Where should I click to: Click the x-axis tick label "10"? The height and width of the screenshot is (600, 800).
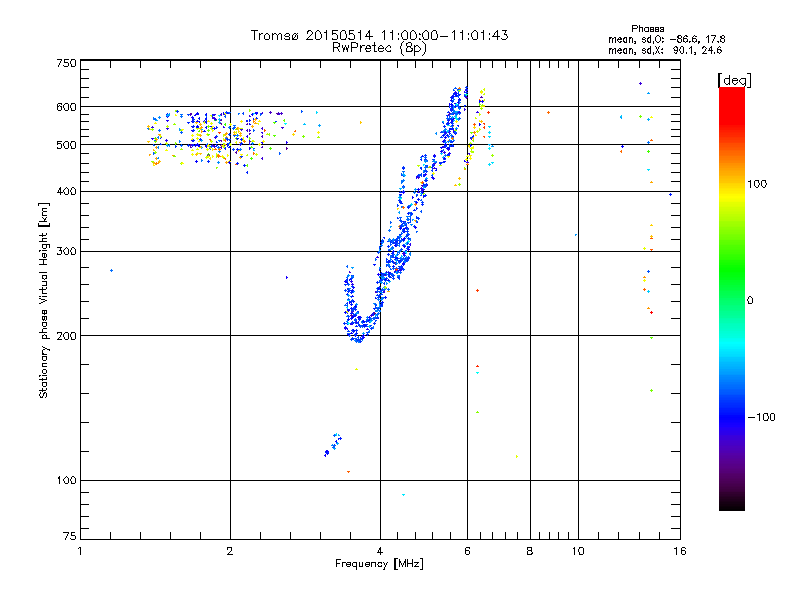578,551
